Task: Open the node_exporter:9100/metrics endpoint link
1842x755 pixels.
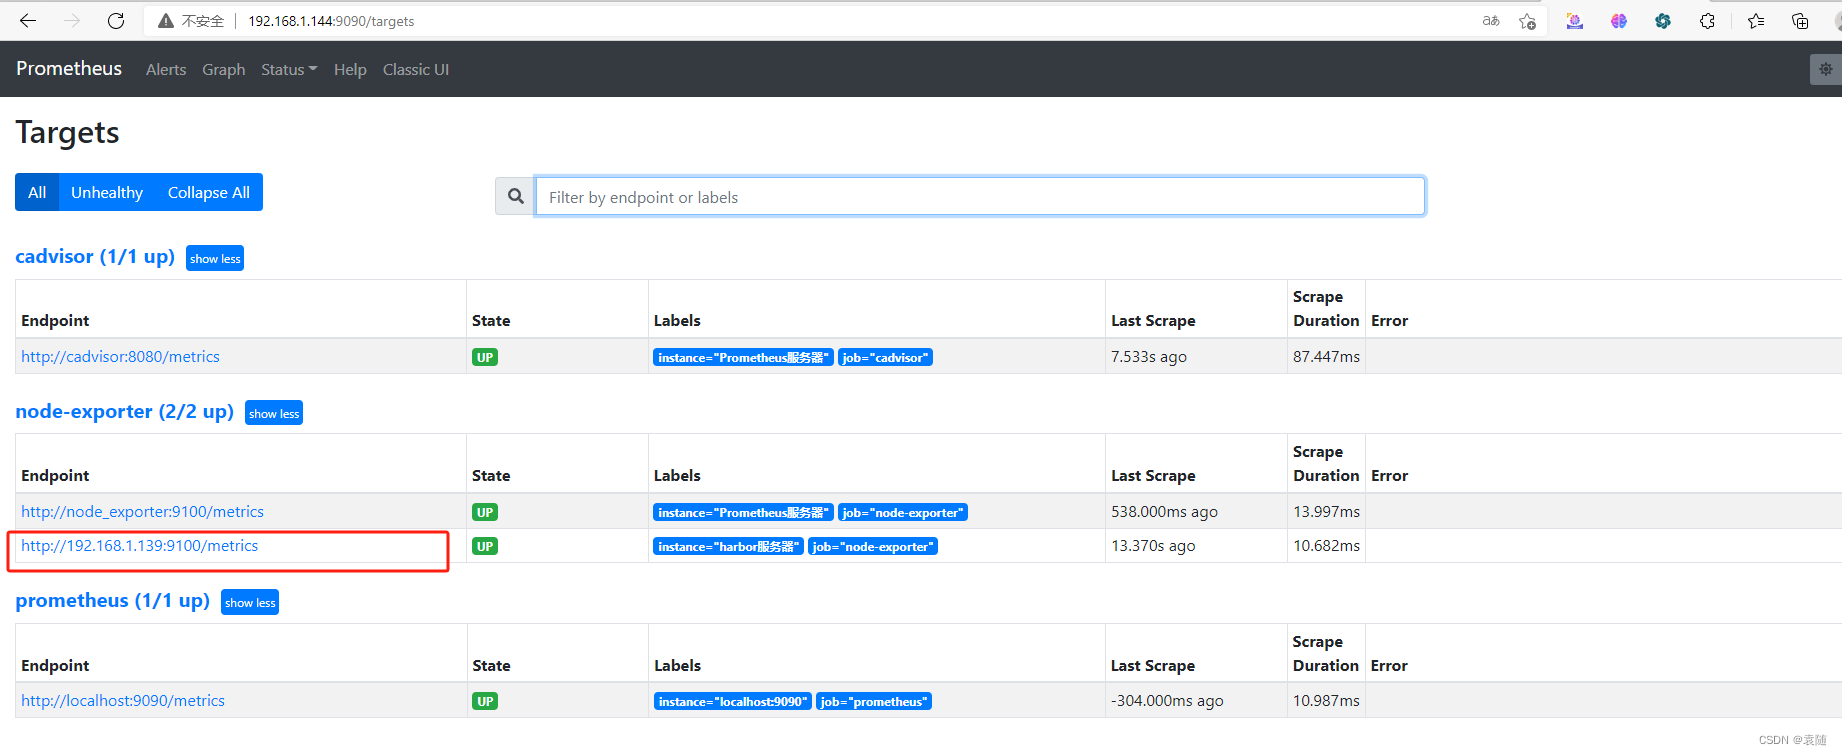Action: [142, 511]
